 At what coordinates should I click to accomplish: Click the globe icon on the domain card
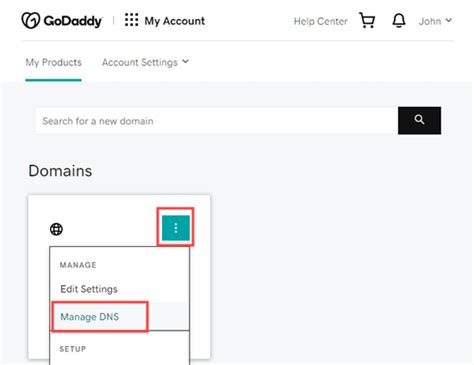click(x=56, y=229)
